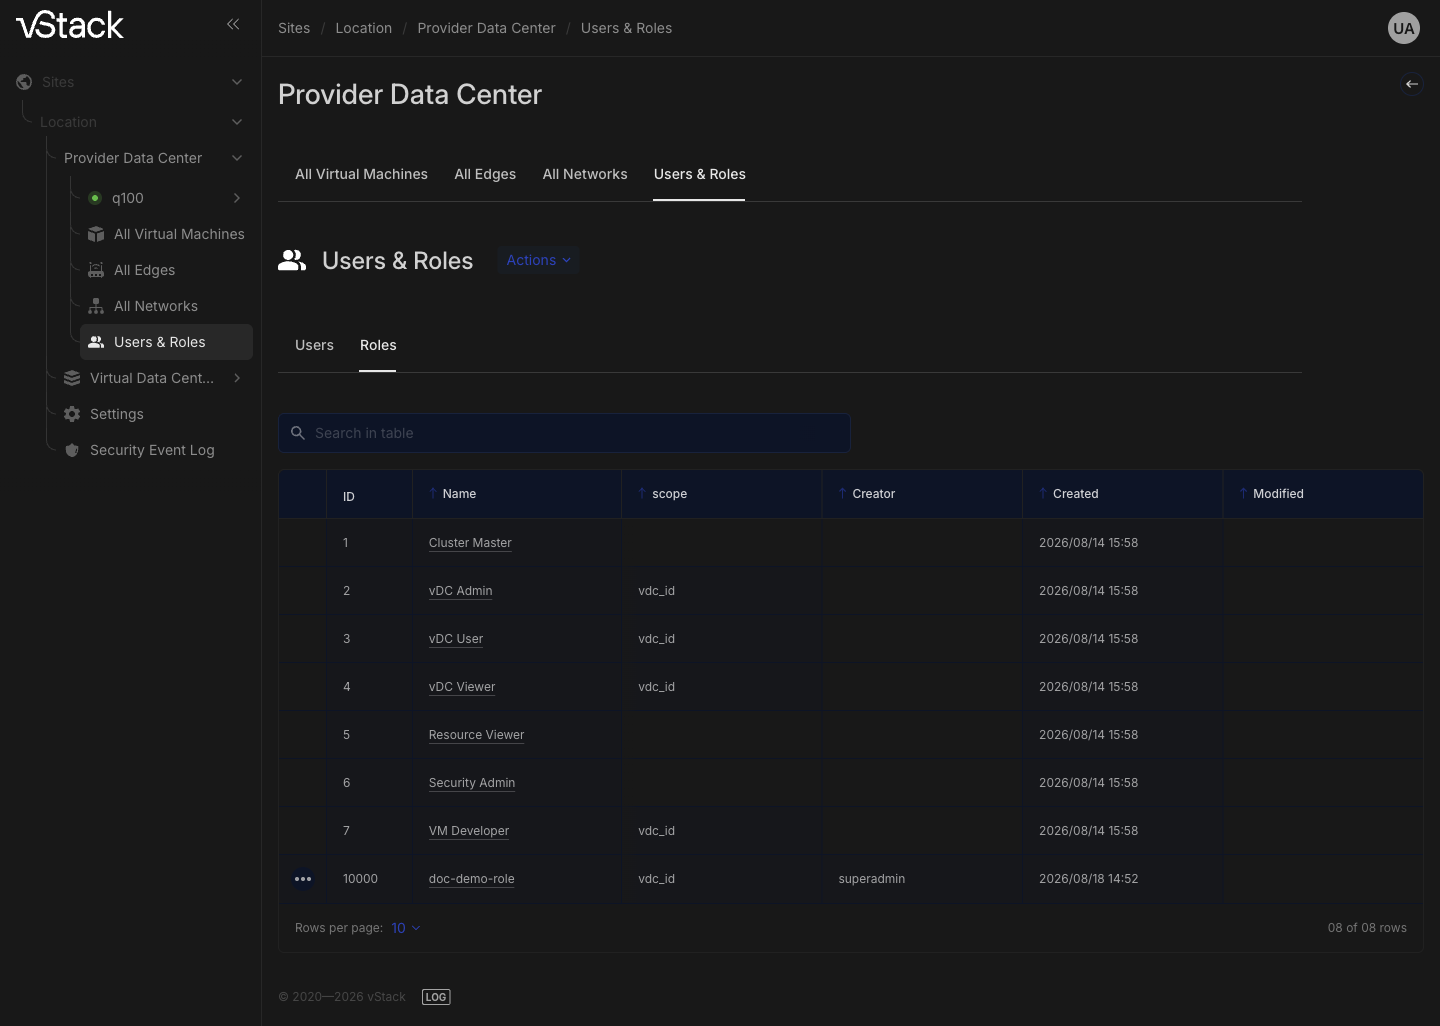This screenshot has width=1440, height=1026.
Task: Open the Actions dropdown
Action: [x=539, y=260]
